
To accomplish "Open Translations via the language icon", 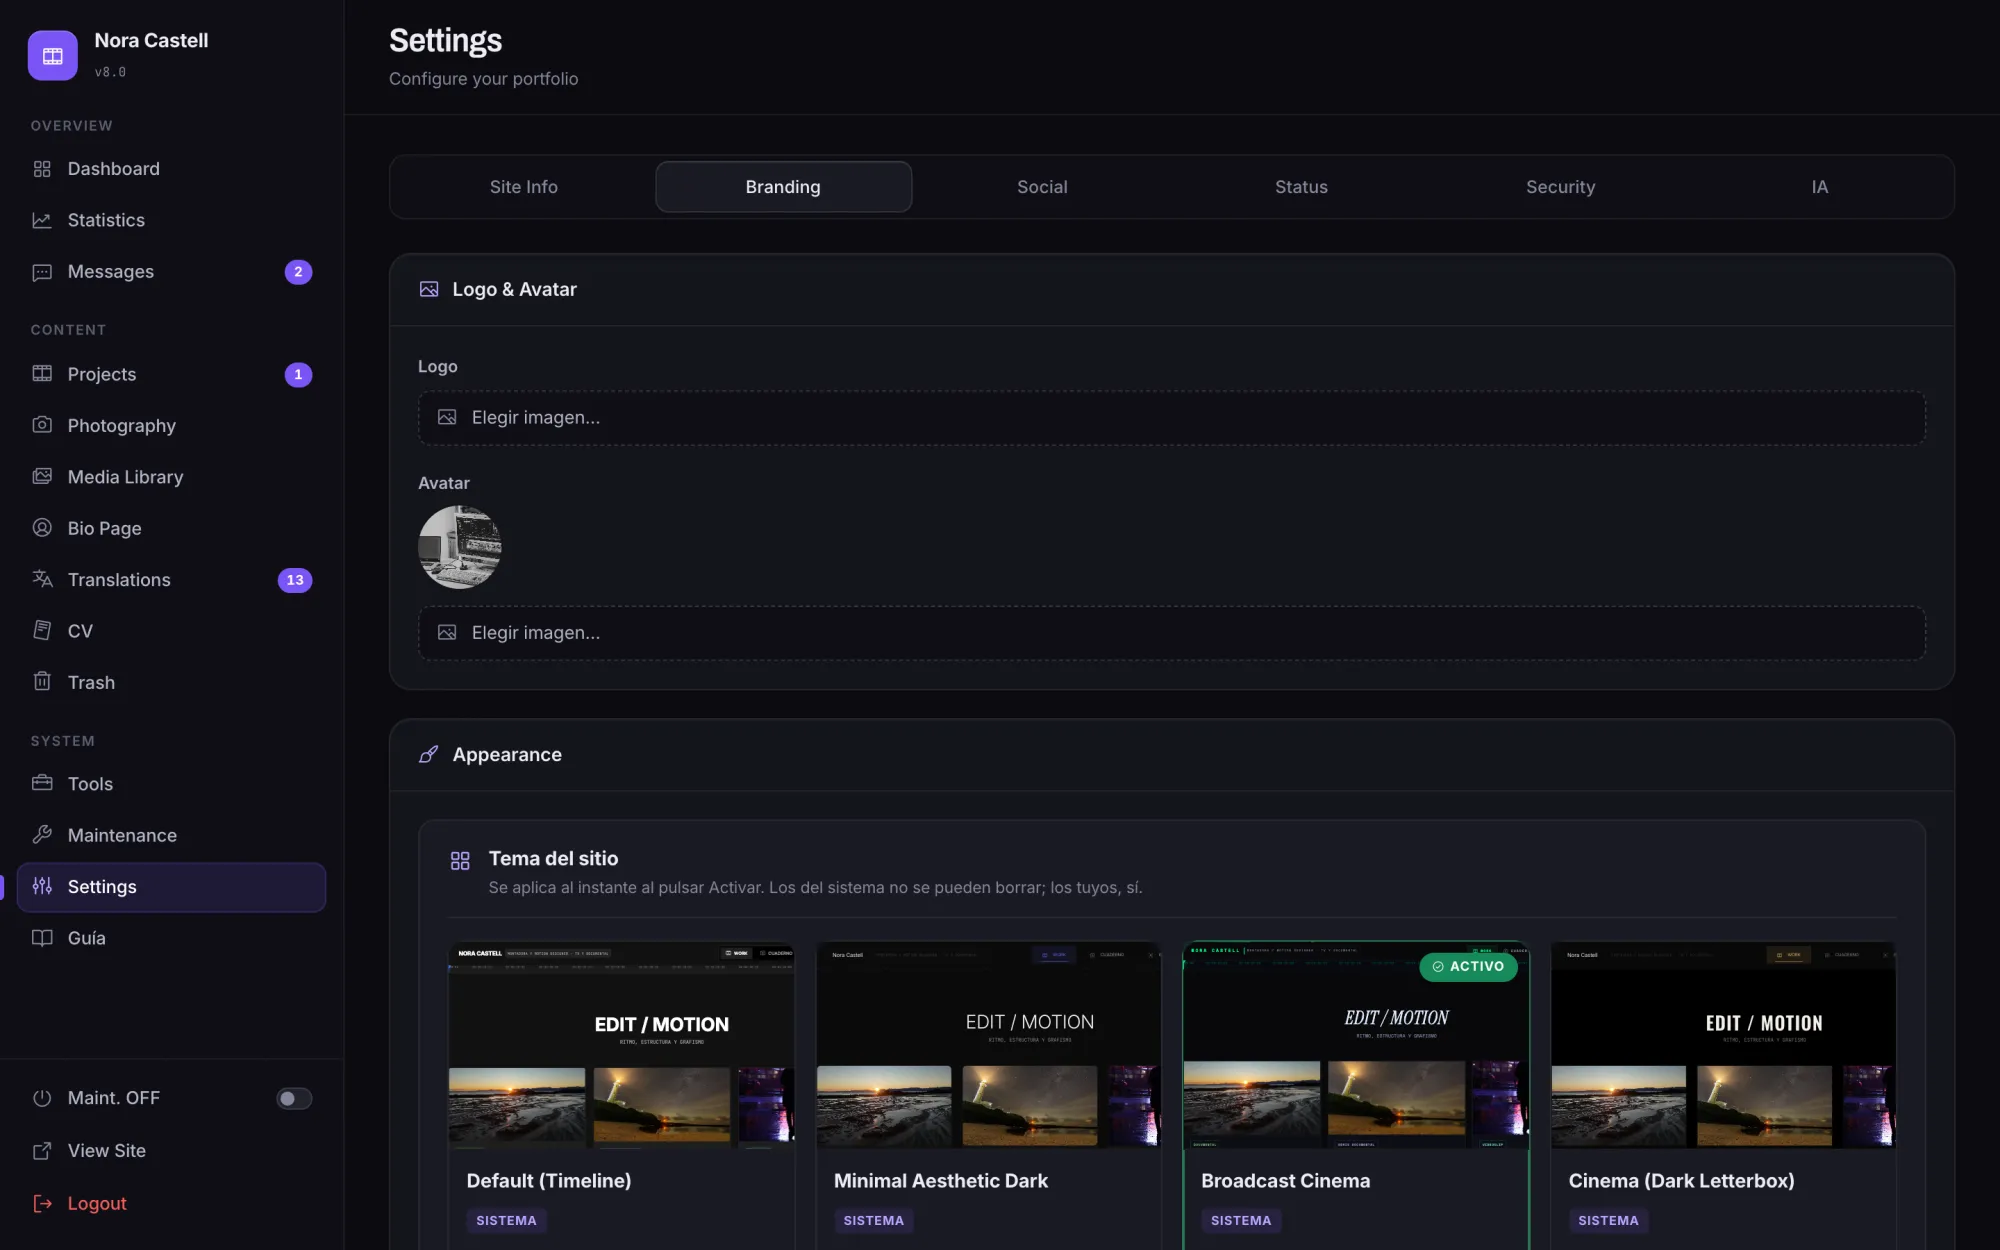I will 42,579.
